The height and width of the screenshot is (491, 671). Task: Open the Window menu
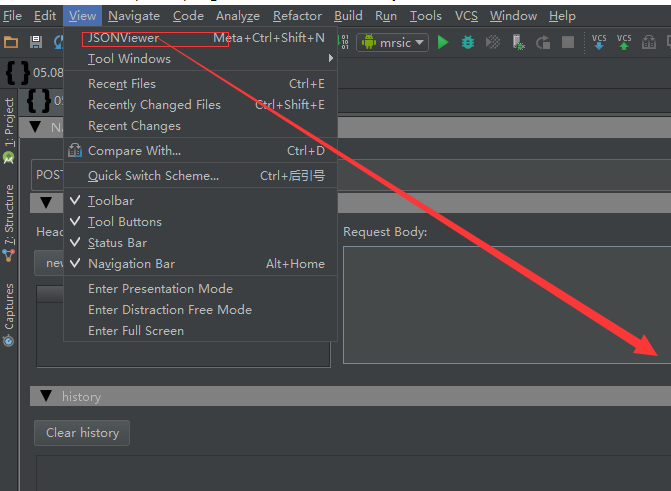[514, 16]
